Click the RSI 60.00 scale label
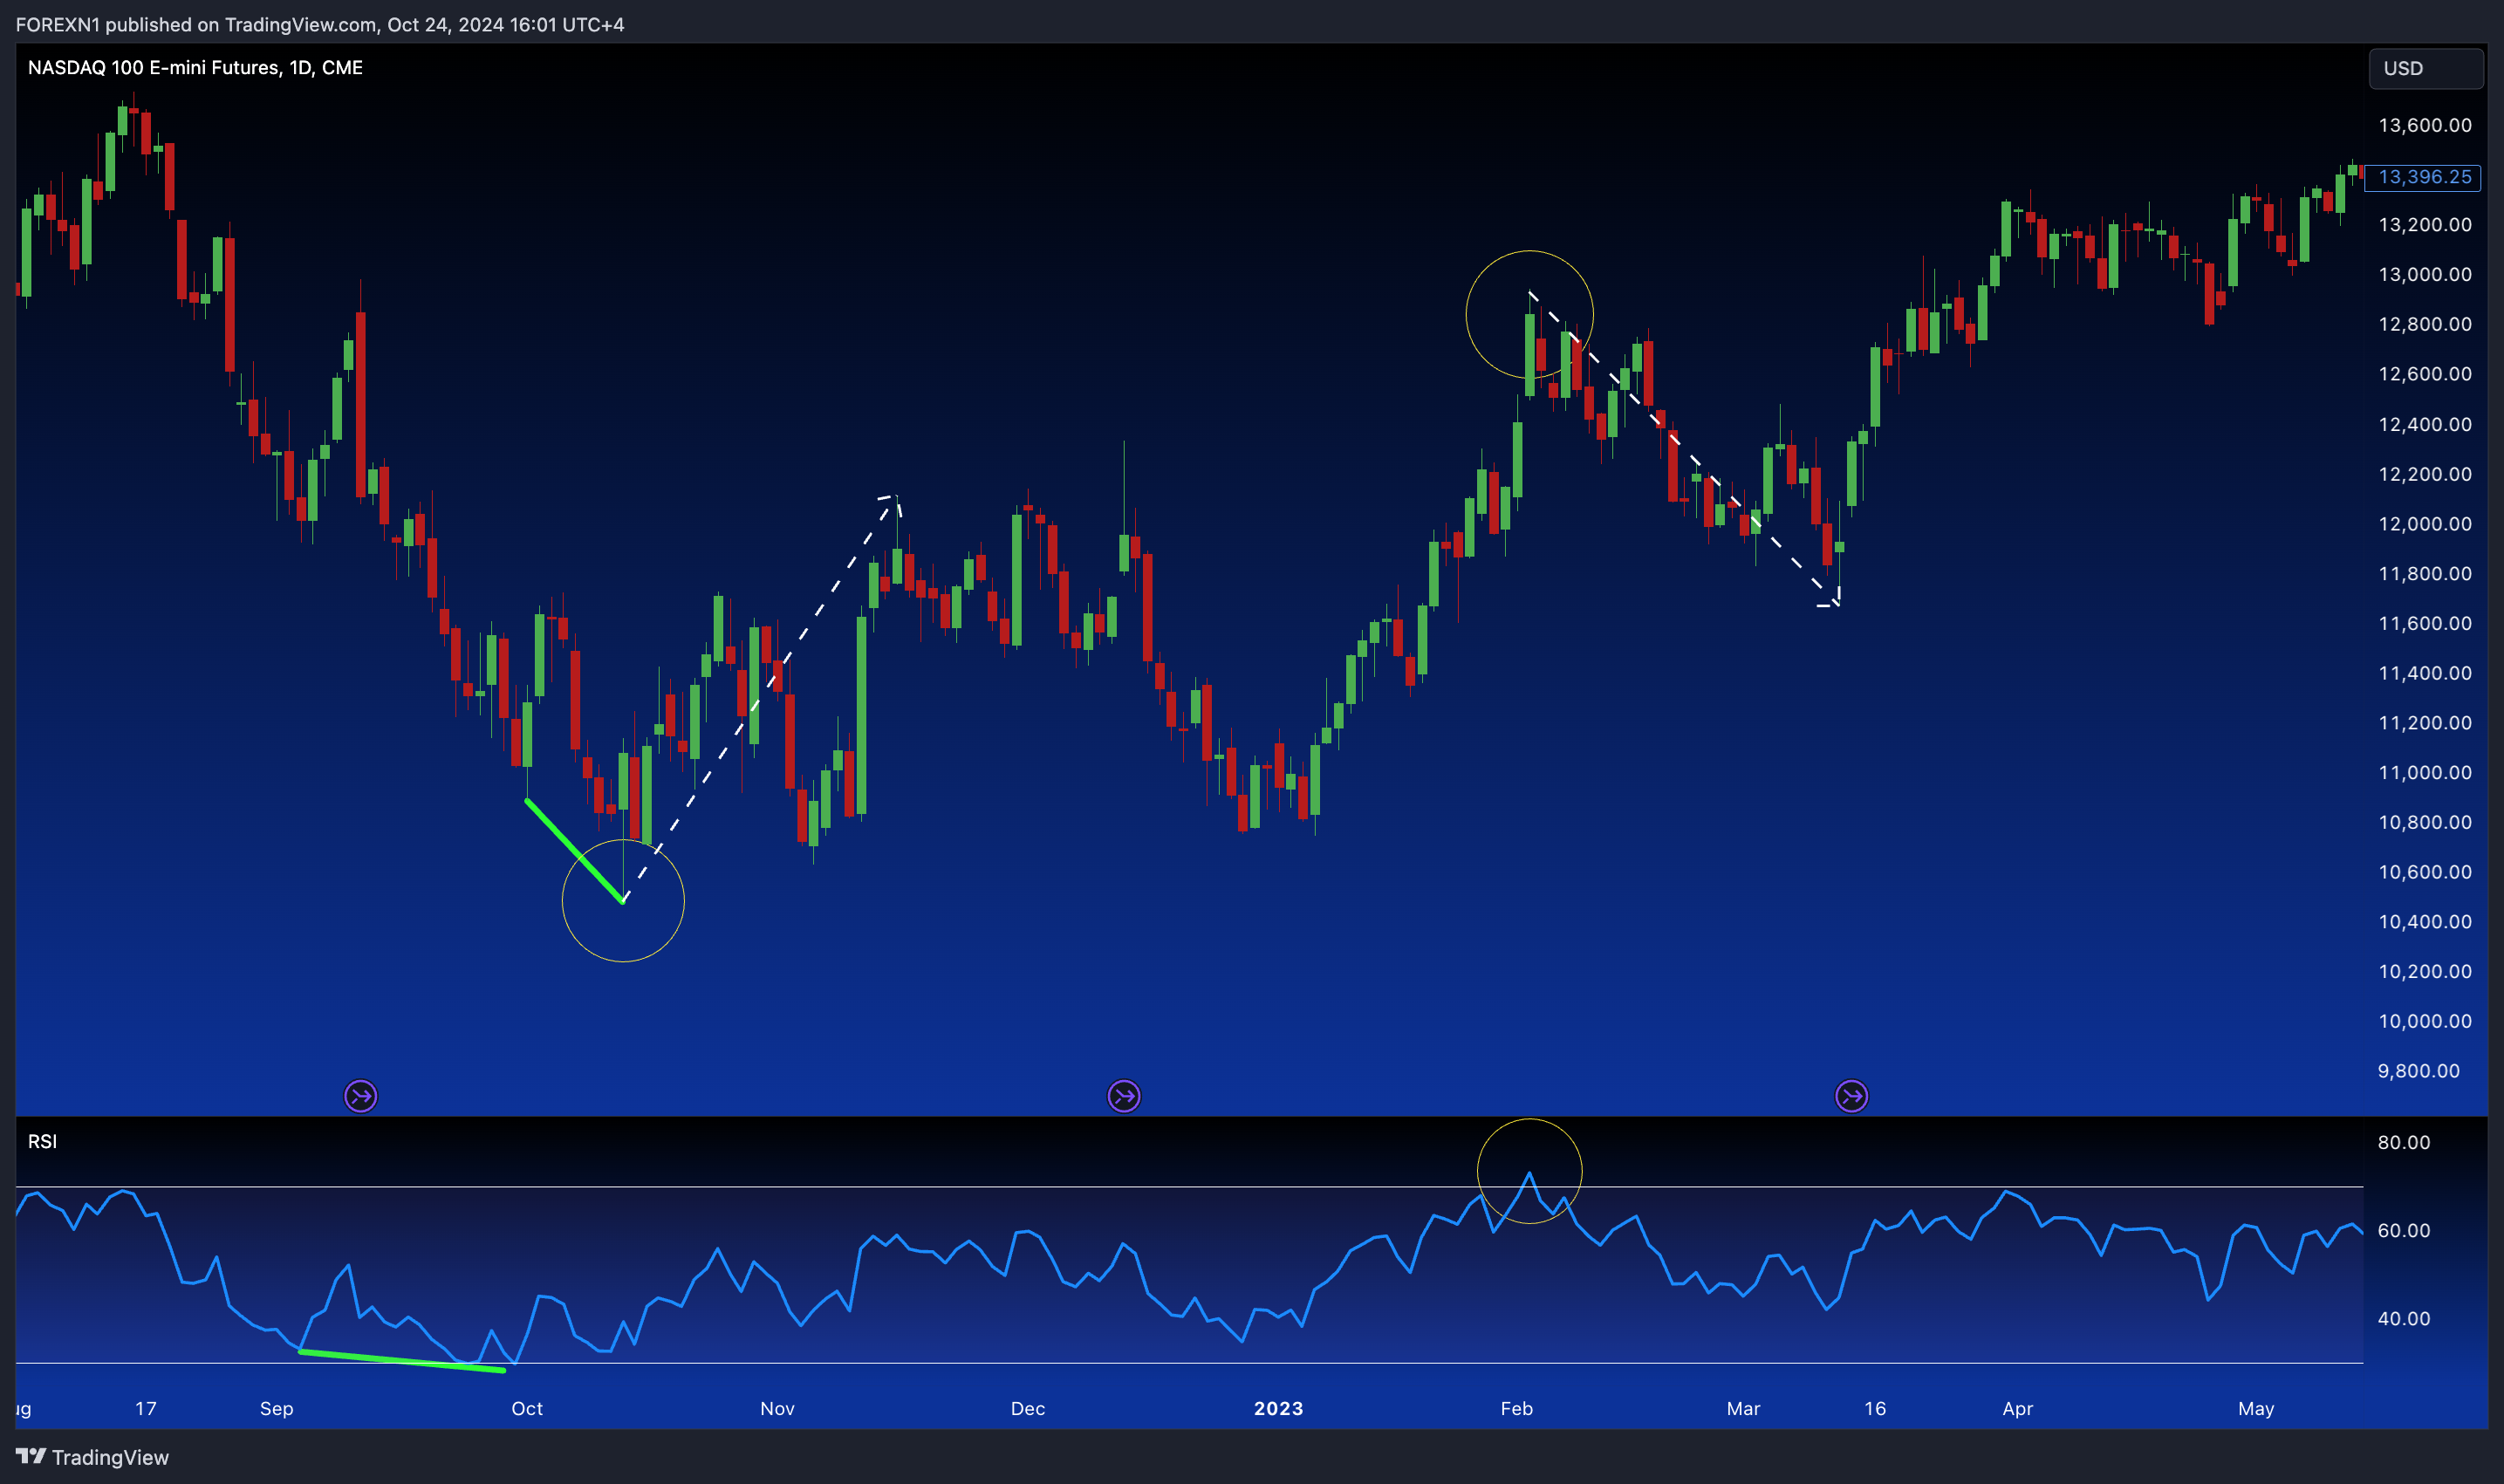Image resolution: width=2504 pixels, height=1484 pixels. (2404, 1230)
